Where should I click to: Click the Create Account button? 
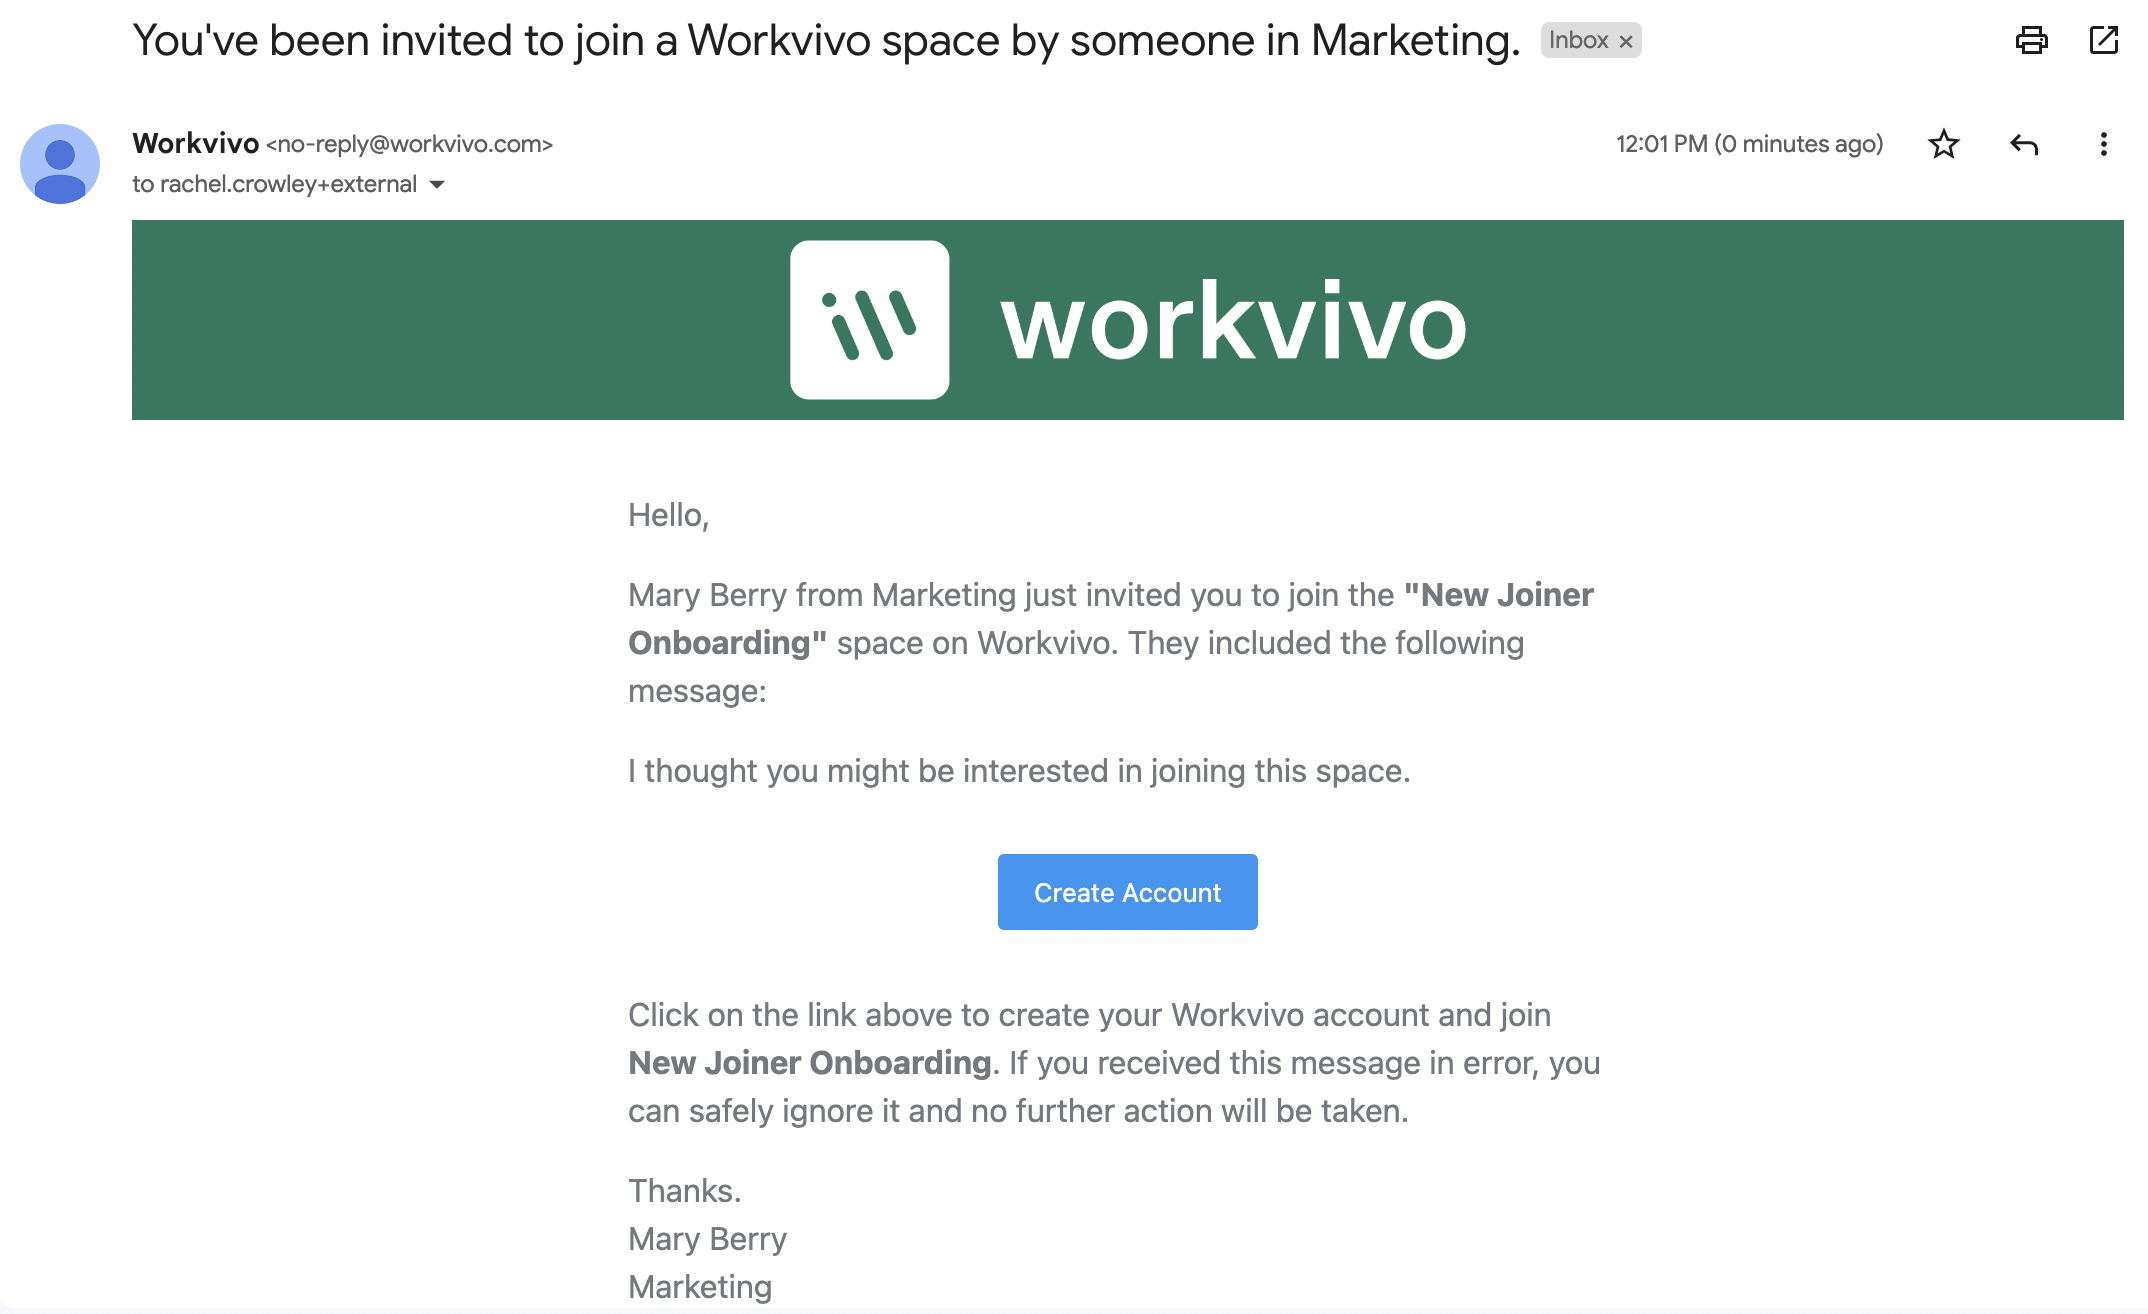tap(1127, 892)
